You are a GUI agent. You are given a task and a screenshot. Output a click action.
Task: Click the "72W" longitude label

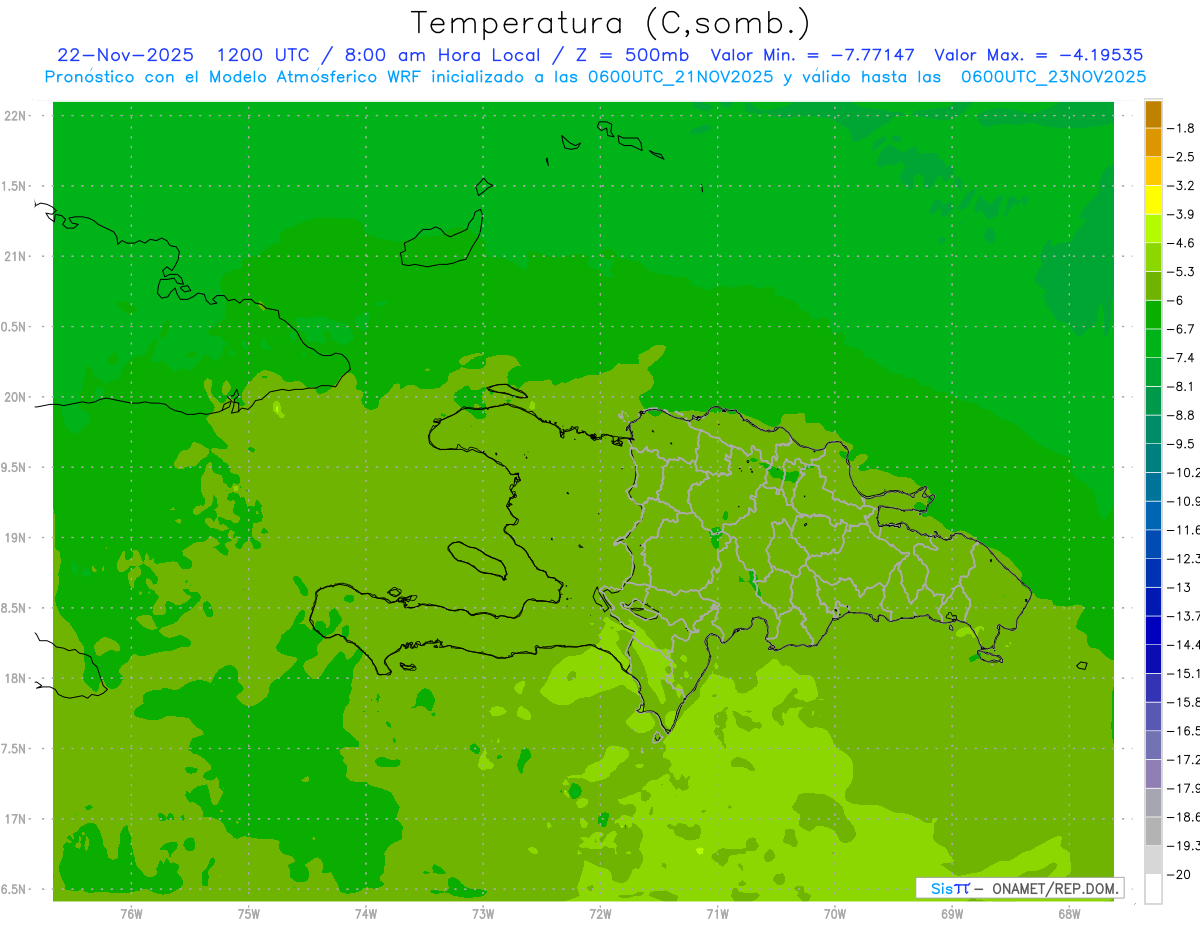(600, 913)
